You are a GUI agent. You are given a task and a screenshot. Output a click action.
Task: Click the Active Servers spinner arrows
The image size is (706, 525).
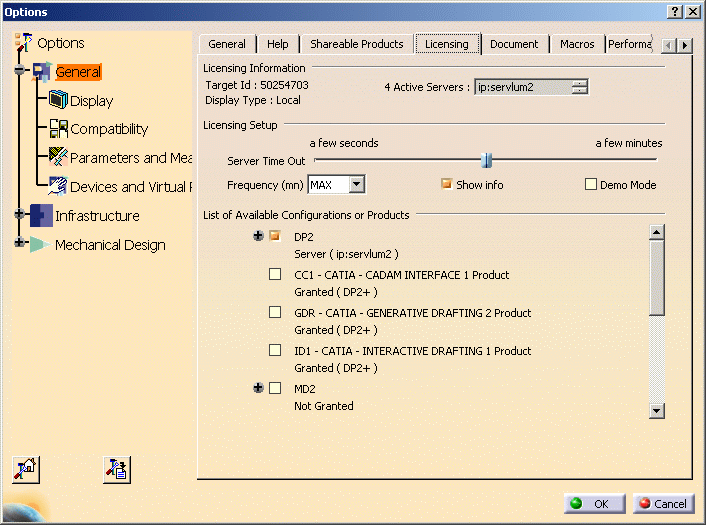pos(579,86)
